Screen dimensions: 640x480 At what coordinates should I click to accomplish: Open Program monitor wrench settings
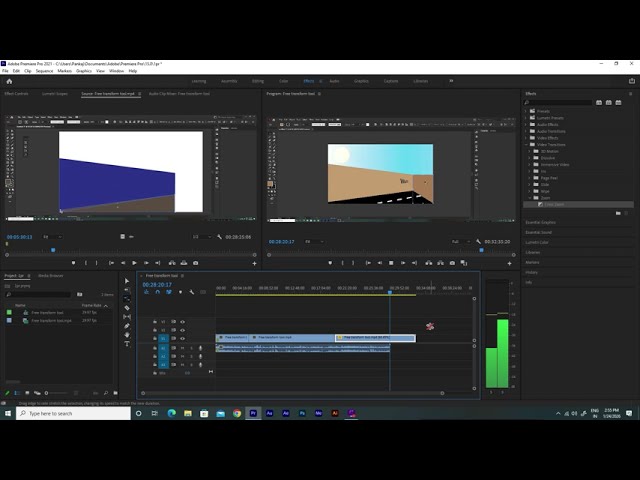pyautogui.click(x=478, y=242)
